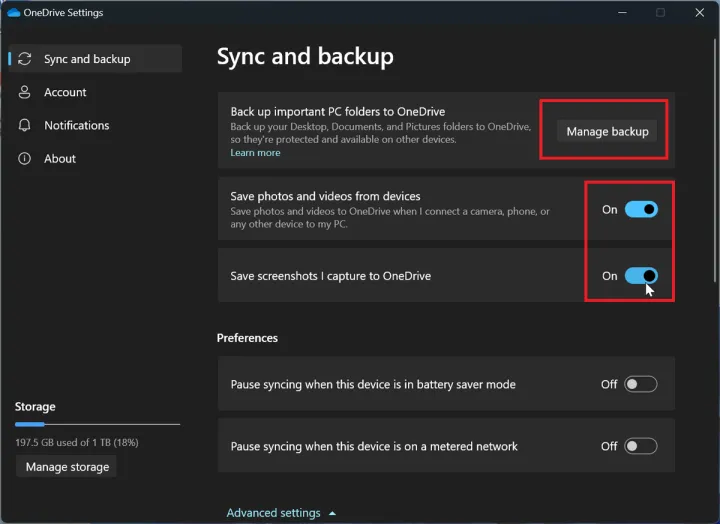
Task: Click the Advanced settings arrow icon
Action: click(332, 513)
